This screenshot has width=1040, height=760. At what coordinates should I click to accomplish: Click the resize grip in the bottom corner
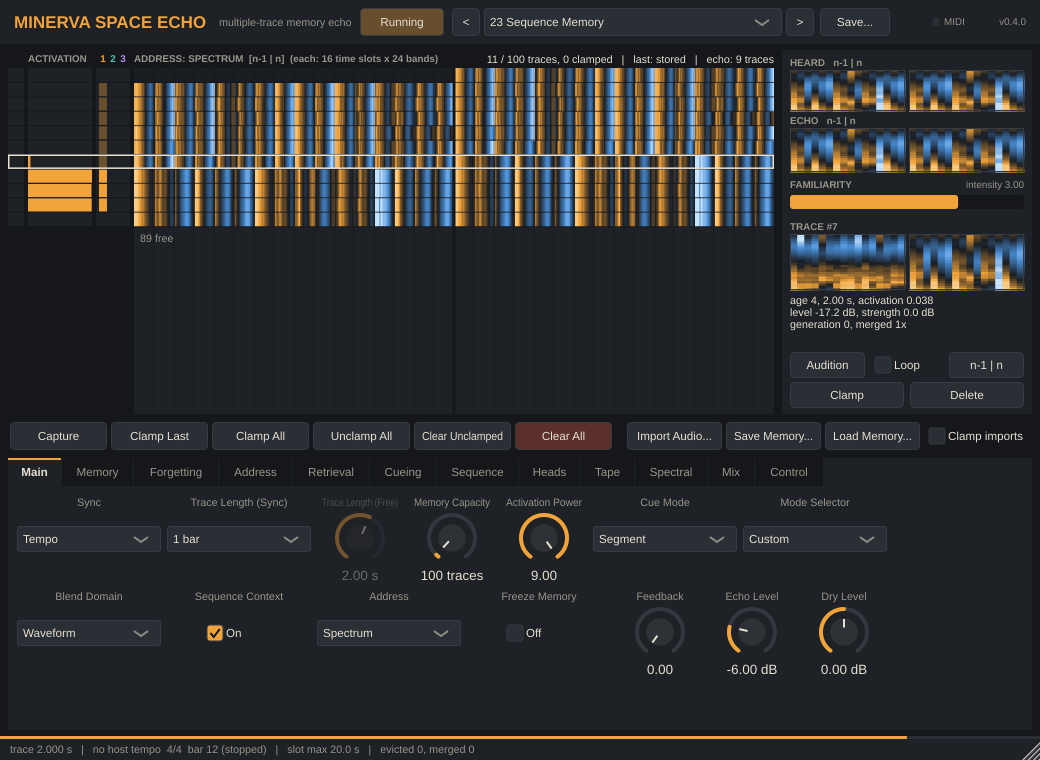pos(1032,752)
